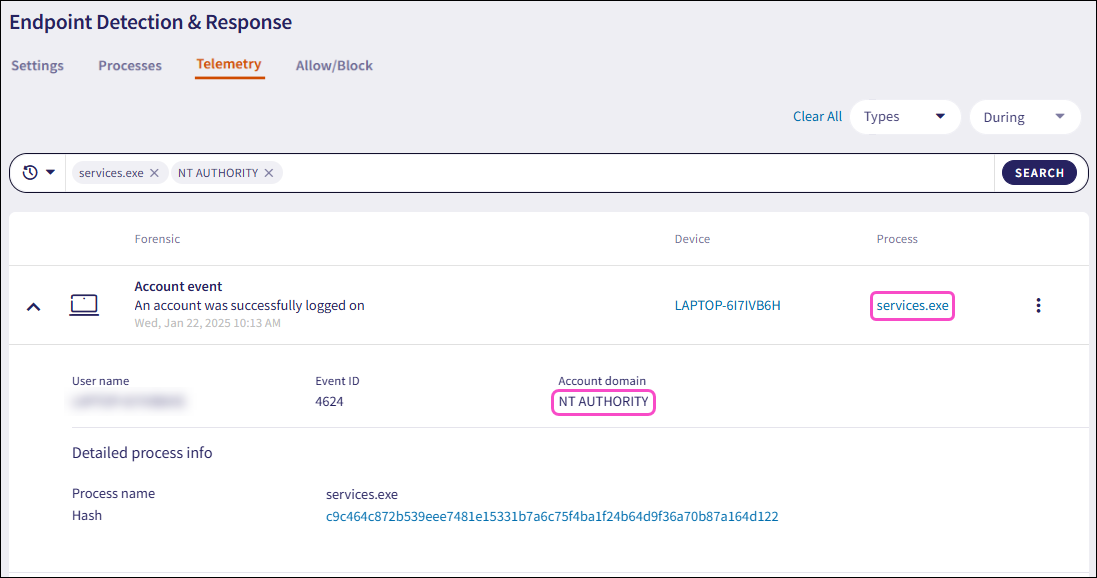The image size is (1097, 578).
Task: Switch to the Processes tab
Action: (130, 66)
